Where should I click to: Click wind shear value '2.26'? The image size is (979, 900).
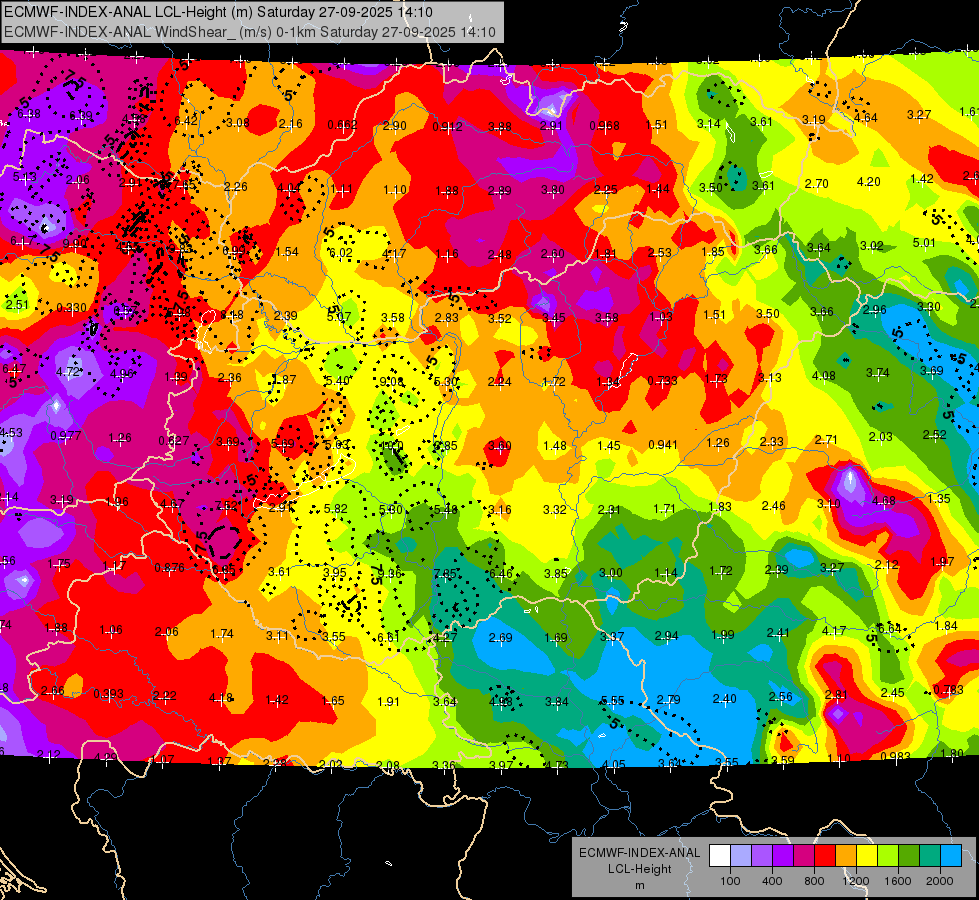[235, 186]
